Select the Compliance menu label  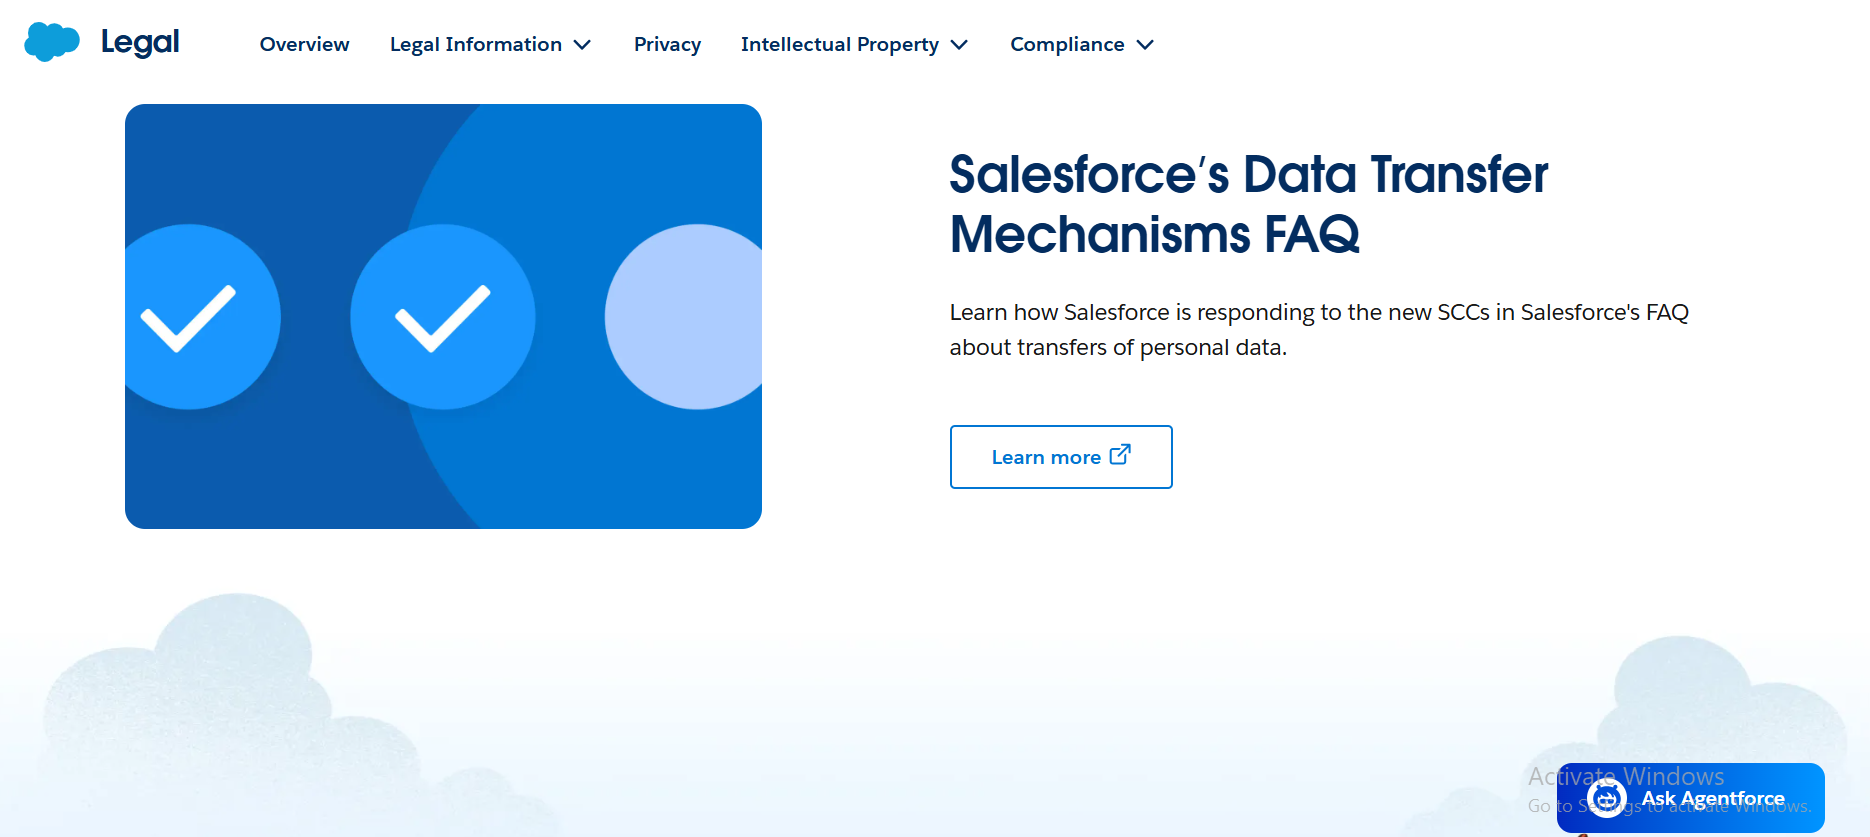click(1066, 45)
